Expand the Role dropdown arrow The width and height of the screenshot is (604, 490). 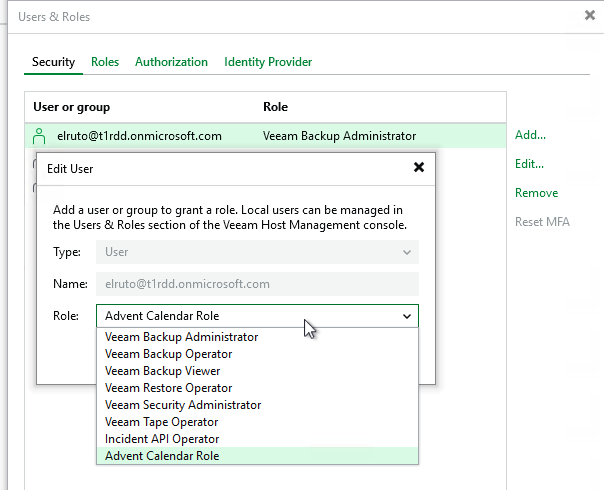[407, 316]
